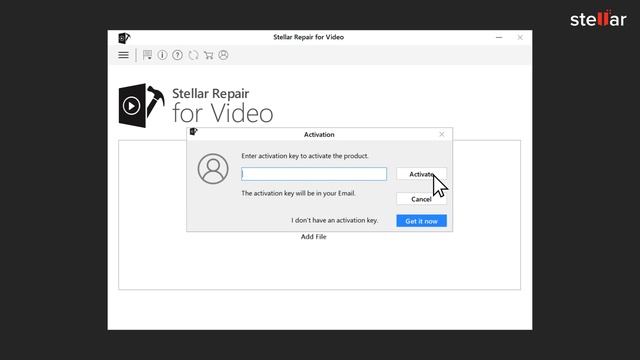Open the buy cart icon
Image resolution: width=640 pixels, height=360 pixels.
(x=209, y=55)
